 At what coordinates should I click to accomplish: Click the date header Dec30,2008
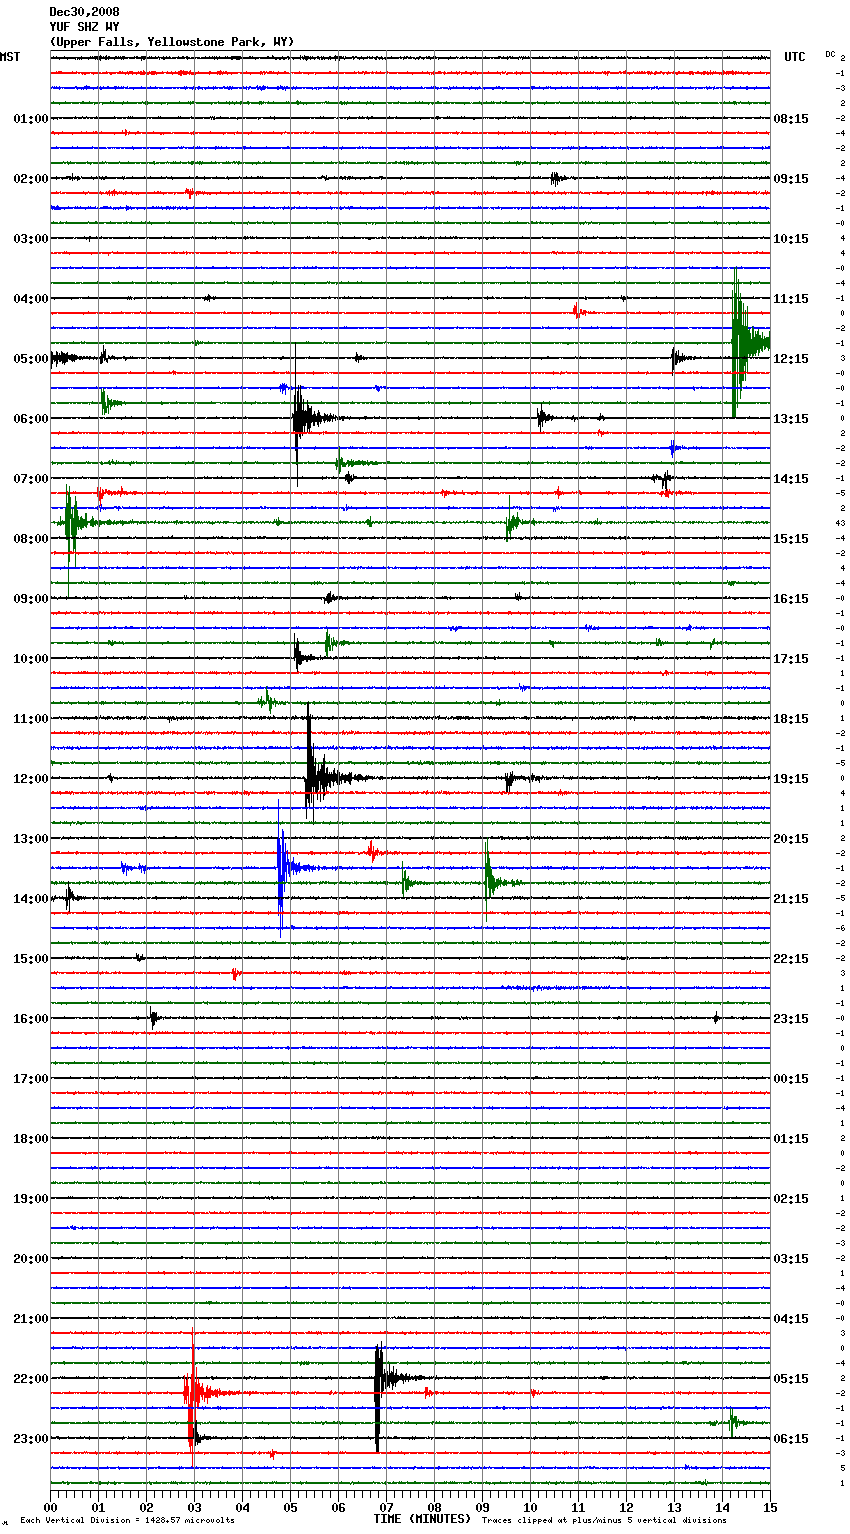[84, 12]
